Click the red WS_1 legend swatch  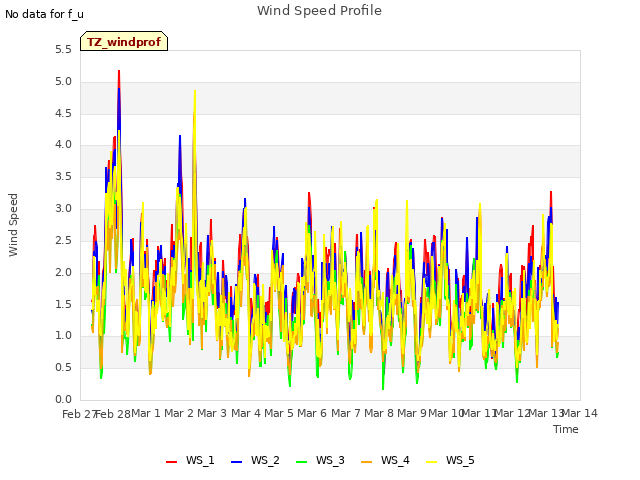171,462
